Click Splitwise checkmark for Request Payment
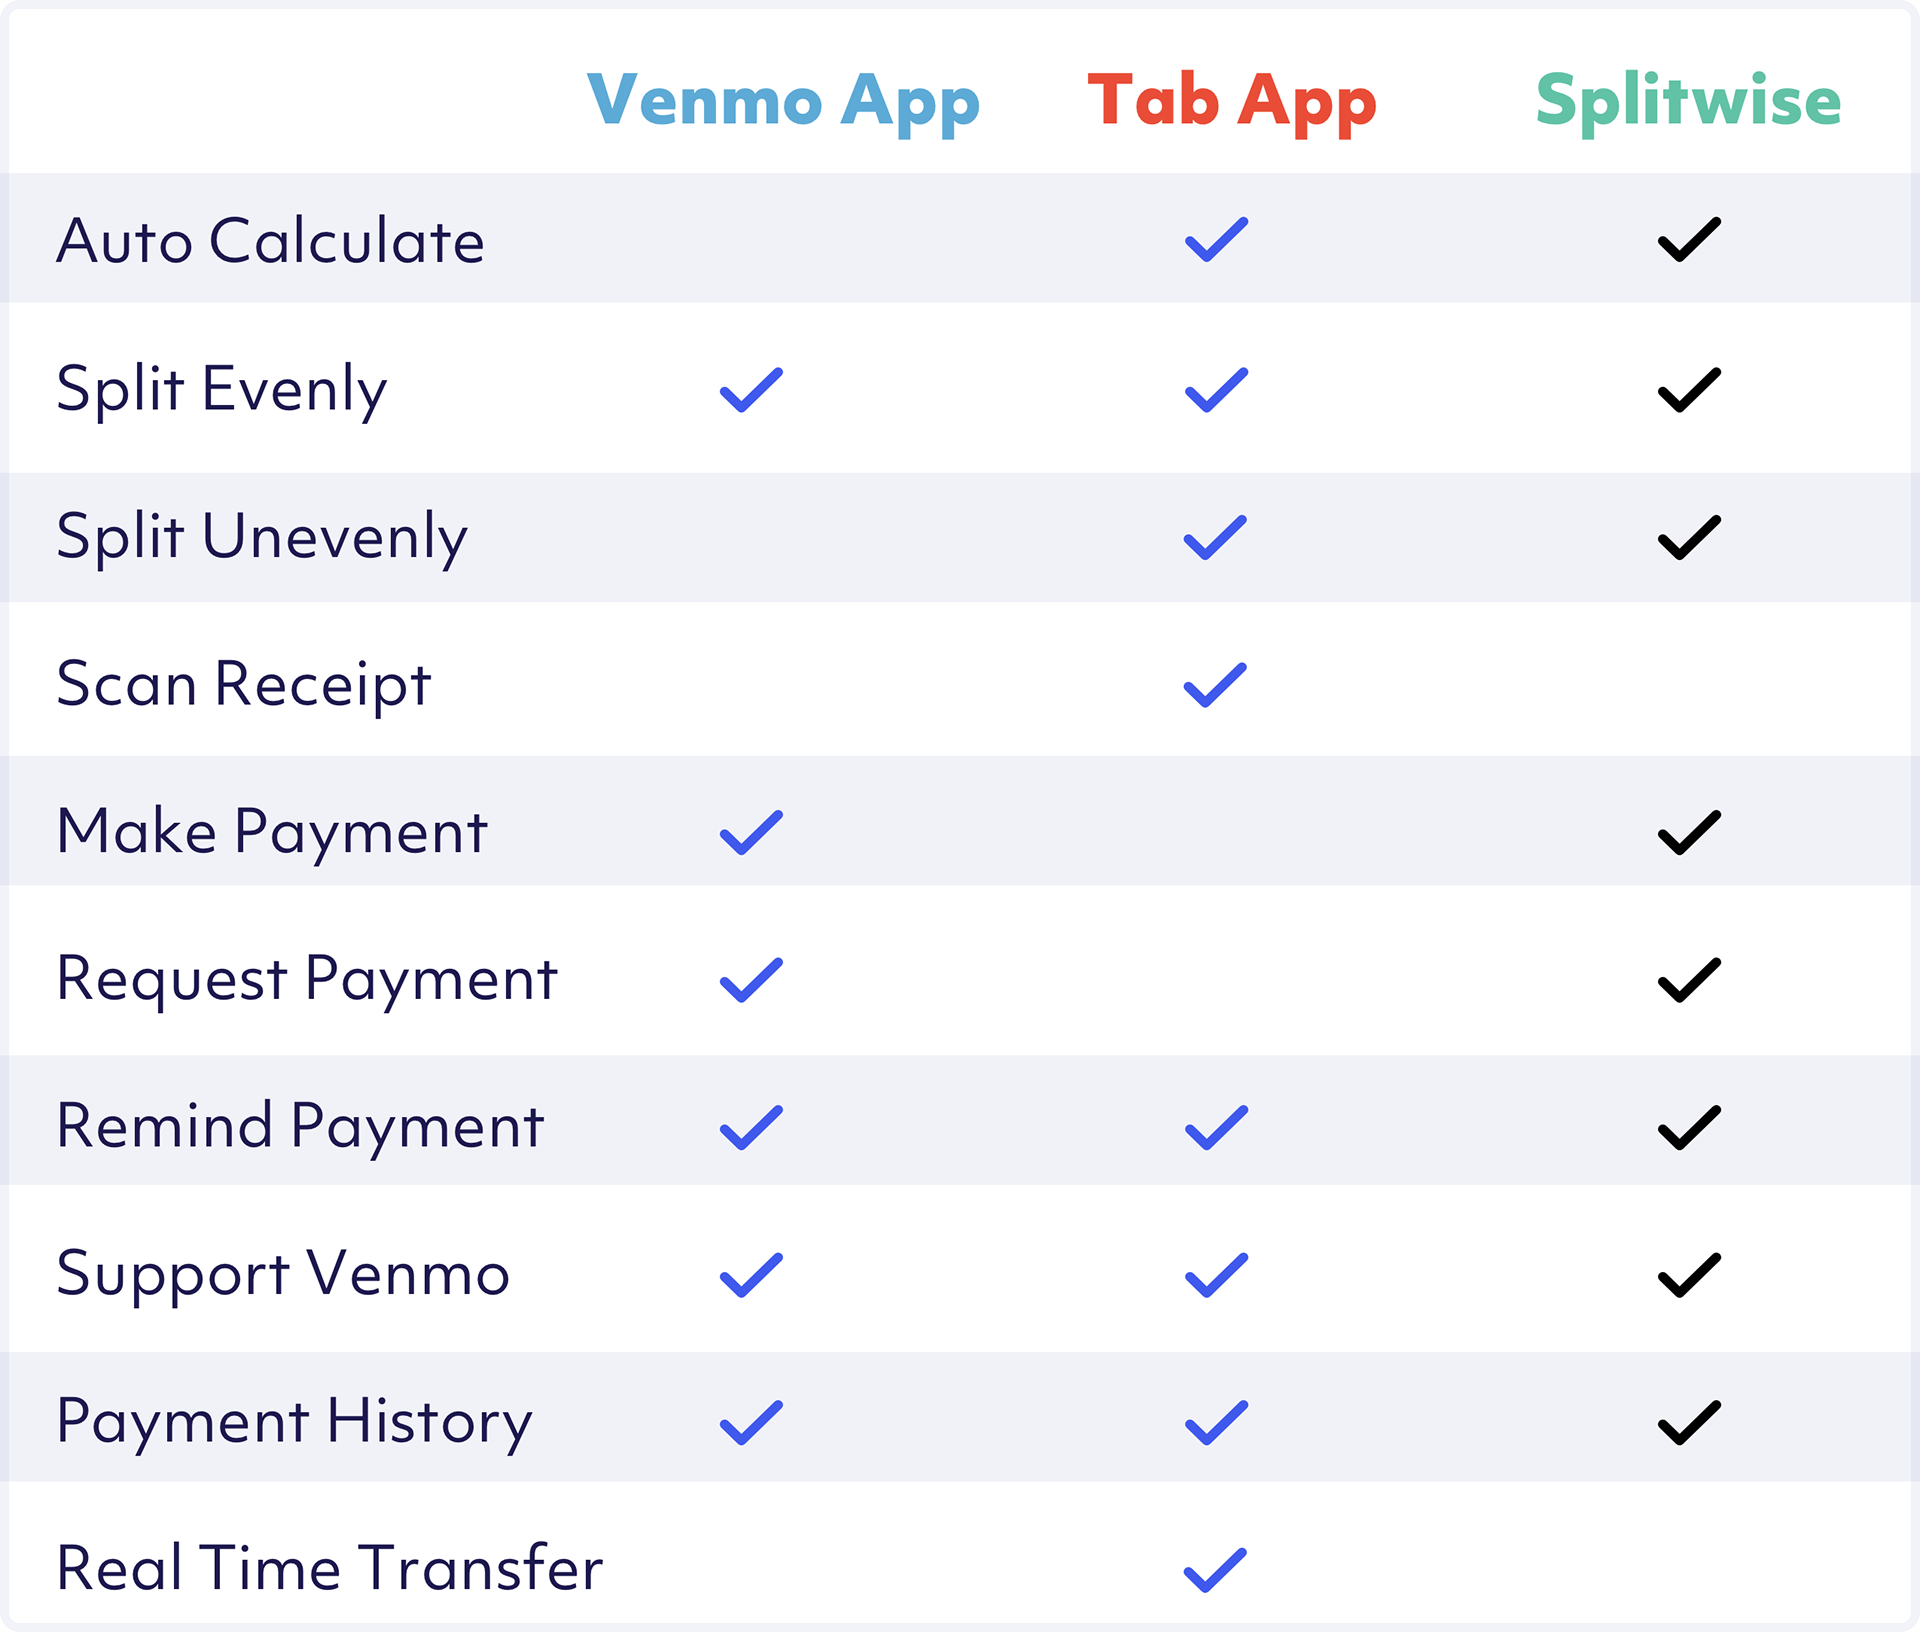Viewport: 1920px width, 1632px height. coord(1689,980)
